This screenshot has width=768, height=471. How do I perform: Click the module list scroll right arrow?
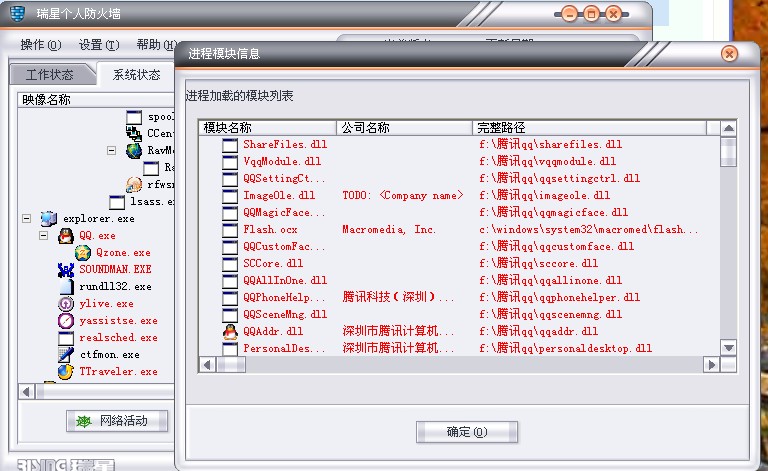pyautogui.click(x=712, y=364)
